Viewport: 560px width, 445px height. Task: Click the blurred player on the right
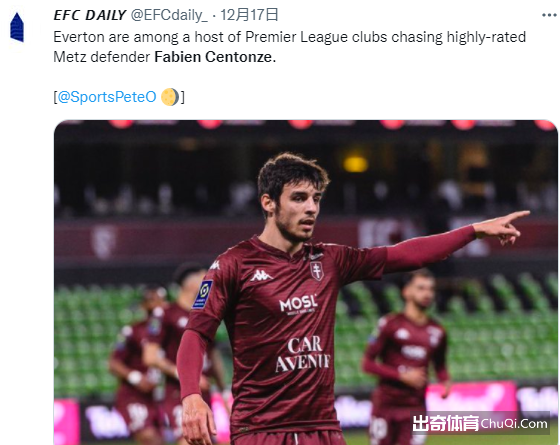405,356
